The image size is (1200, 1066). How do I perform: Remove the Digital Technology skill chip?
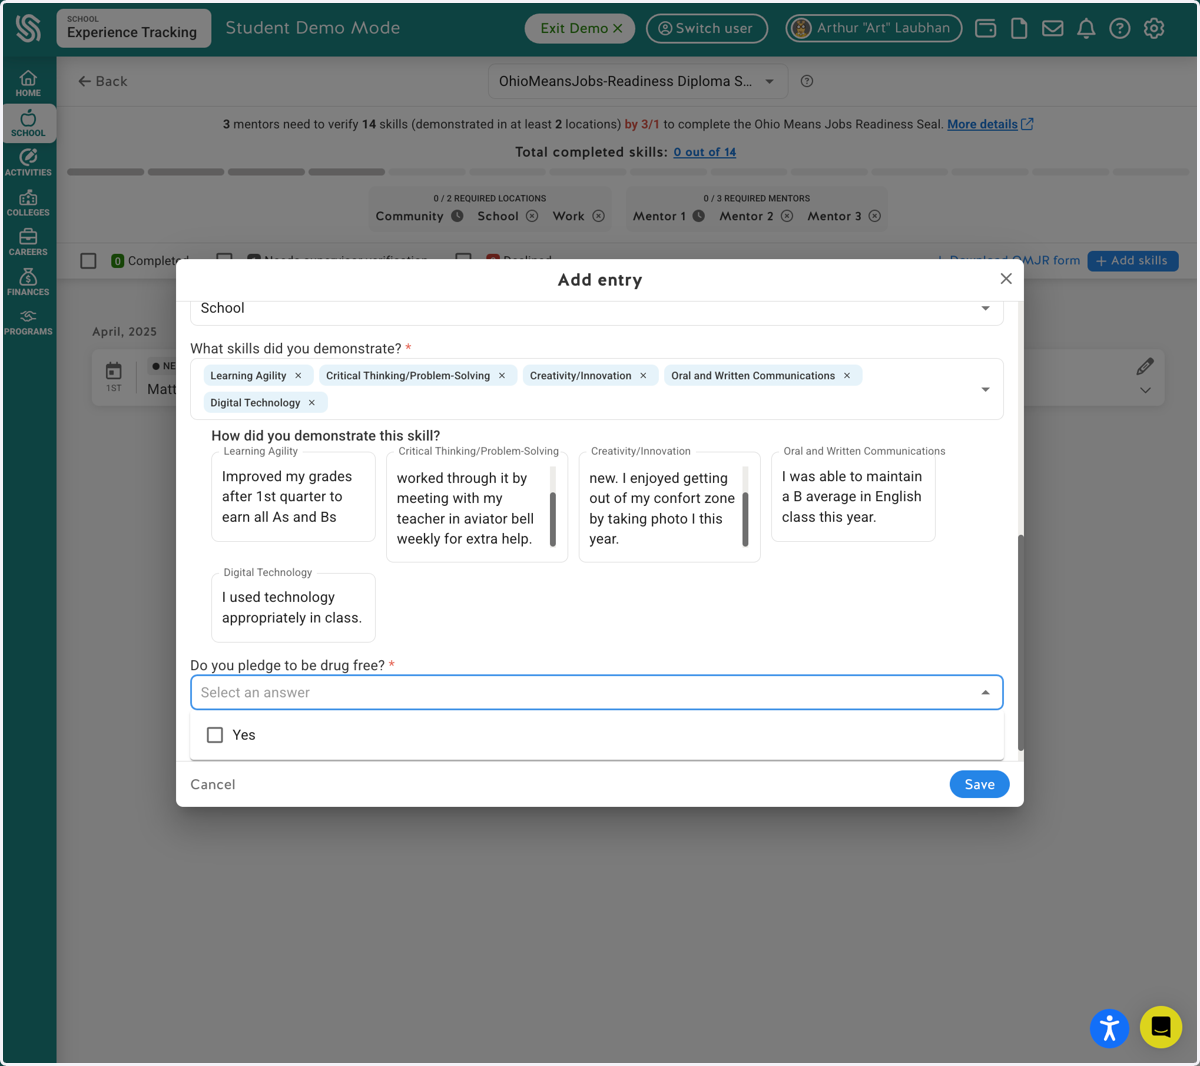(x=312, y=403)
